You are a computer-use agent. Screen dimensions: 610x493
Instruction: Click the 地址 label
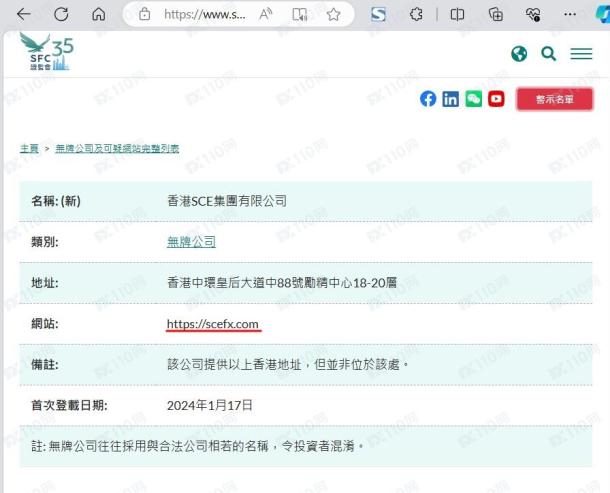[x=45, y=282]
